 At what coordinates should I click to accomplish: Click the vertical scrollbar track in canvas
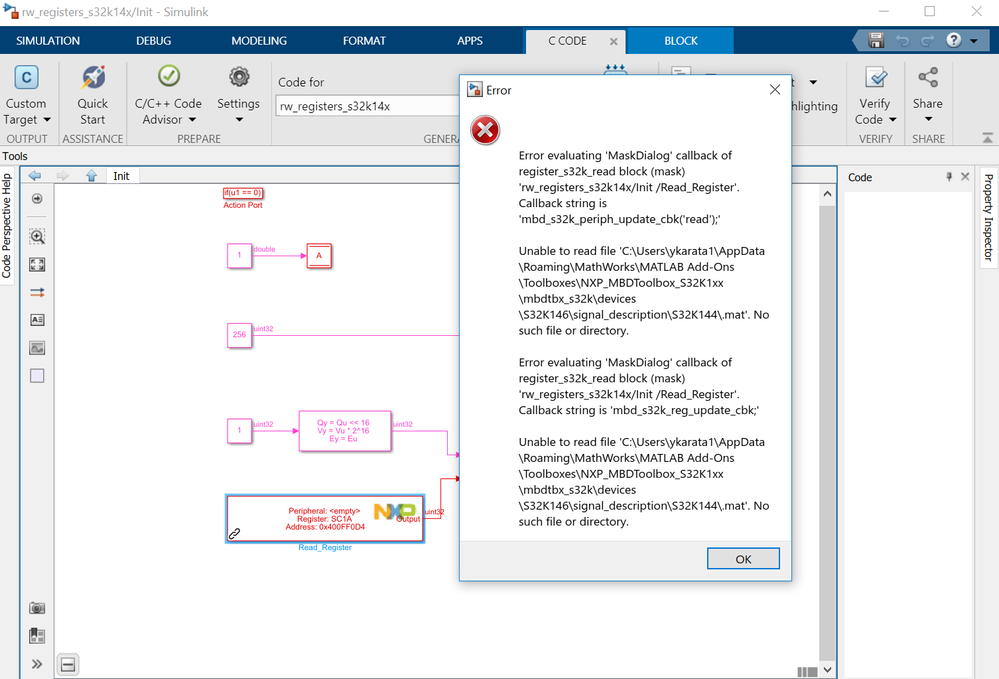coord(827,431)
